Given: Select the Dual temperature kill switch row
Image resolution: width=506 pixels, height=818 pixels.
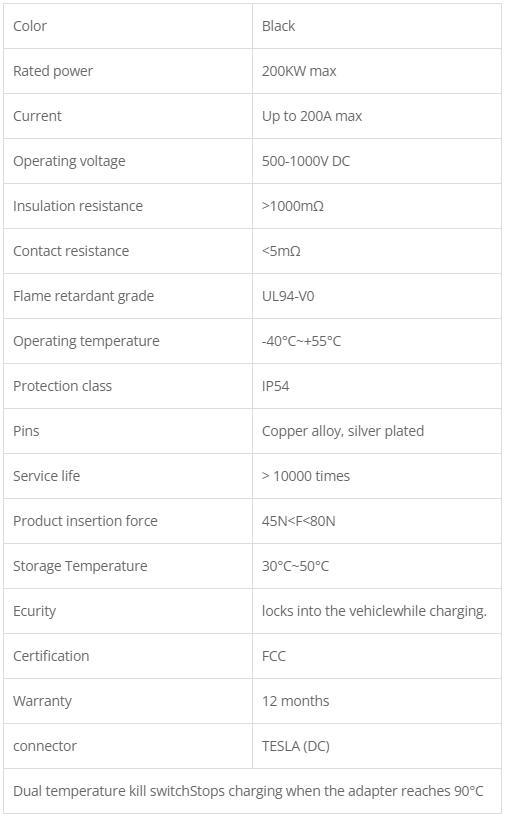Looking at the screenshot, I should [x=252, y=791].
